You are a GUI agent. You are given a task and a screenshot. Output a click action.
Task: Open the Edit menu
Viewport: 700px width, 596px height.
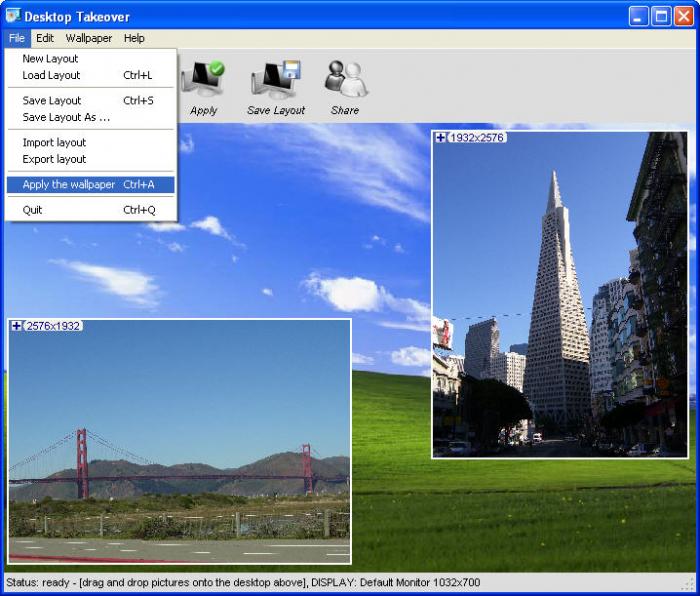click(x=45, y=38)
